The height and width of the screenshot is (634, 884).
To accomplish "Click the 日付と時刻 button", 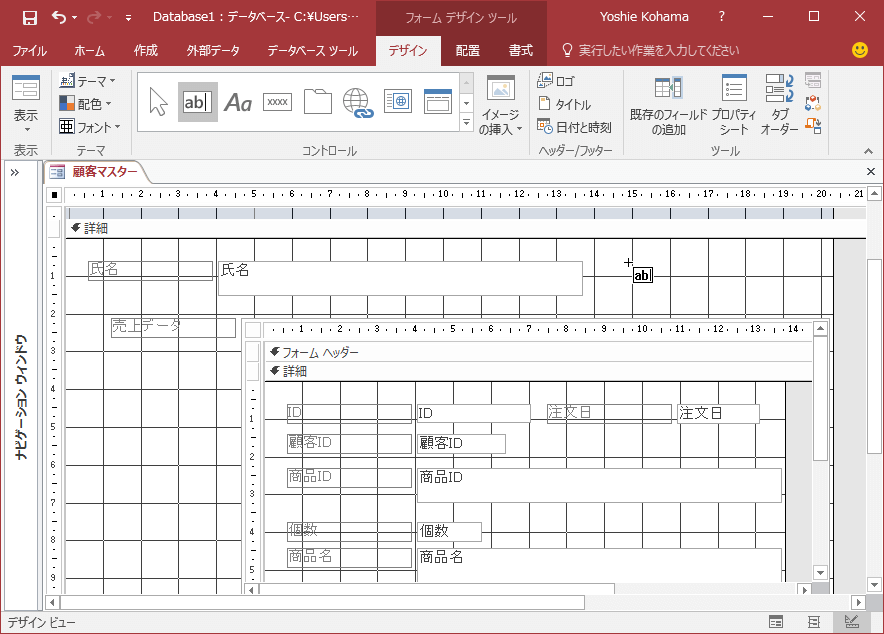I will tap(574, 127).
